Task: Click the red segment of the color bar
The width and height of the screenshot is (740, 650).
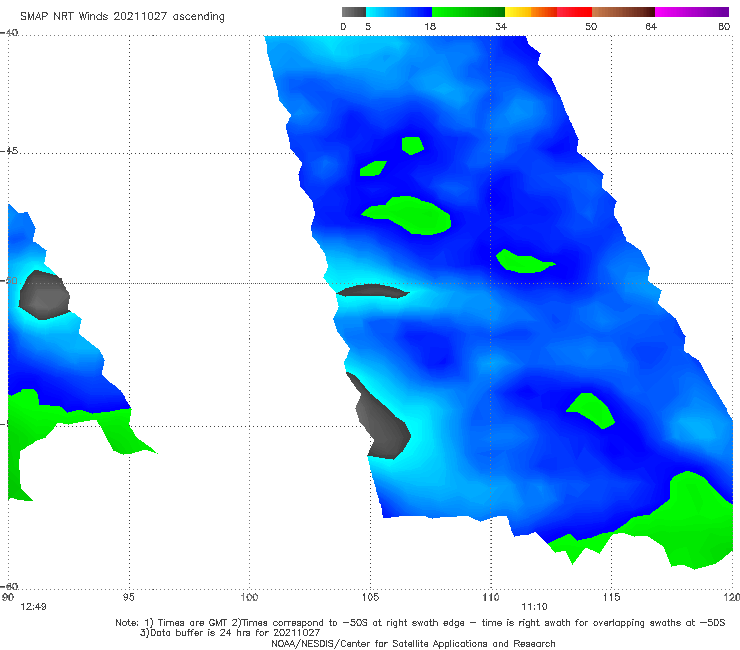Action: point(574,12)
